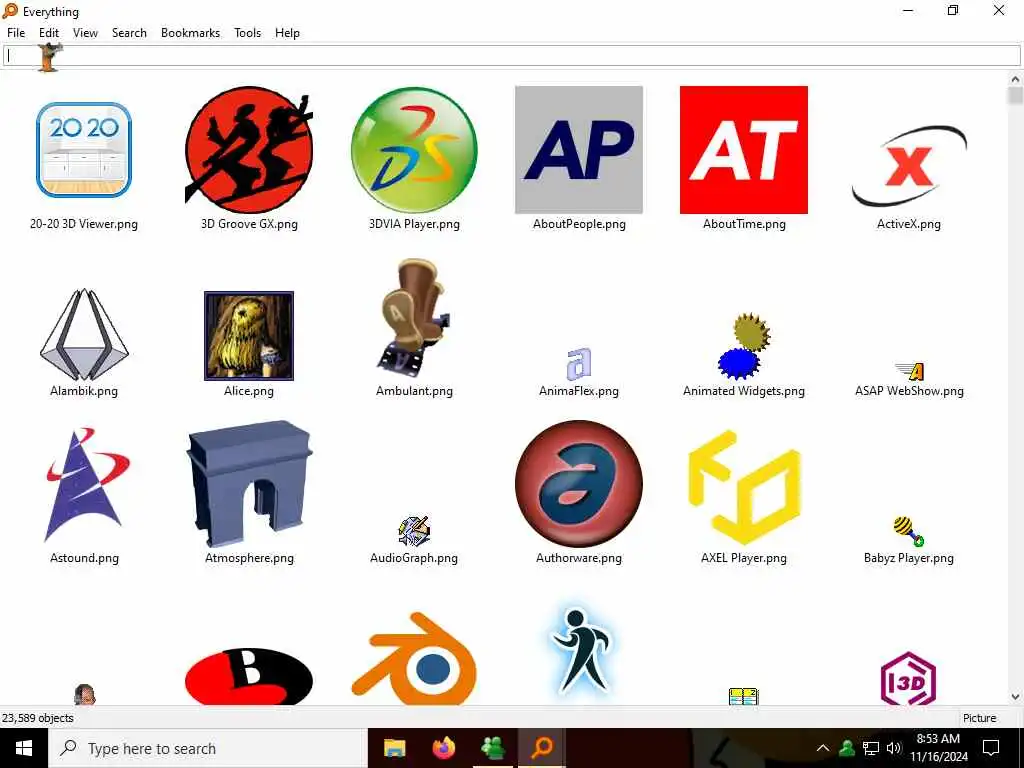This screenshot has height=768, width=1024.
Task: Focus the Everything search input field
Action: [511, 56]
